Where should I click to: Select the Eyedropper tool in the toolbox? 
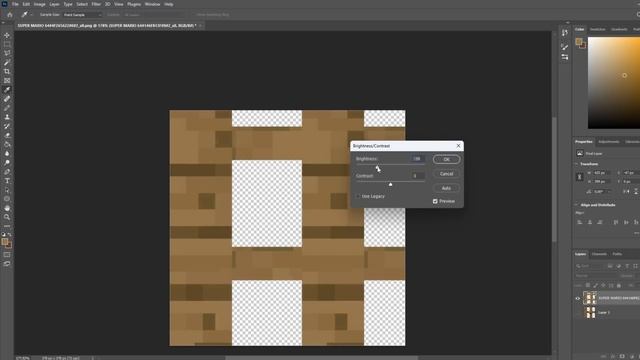(x=7, y=90)
